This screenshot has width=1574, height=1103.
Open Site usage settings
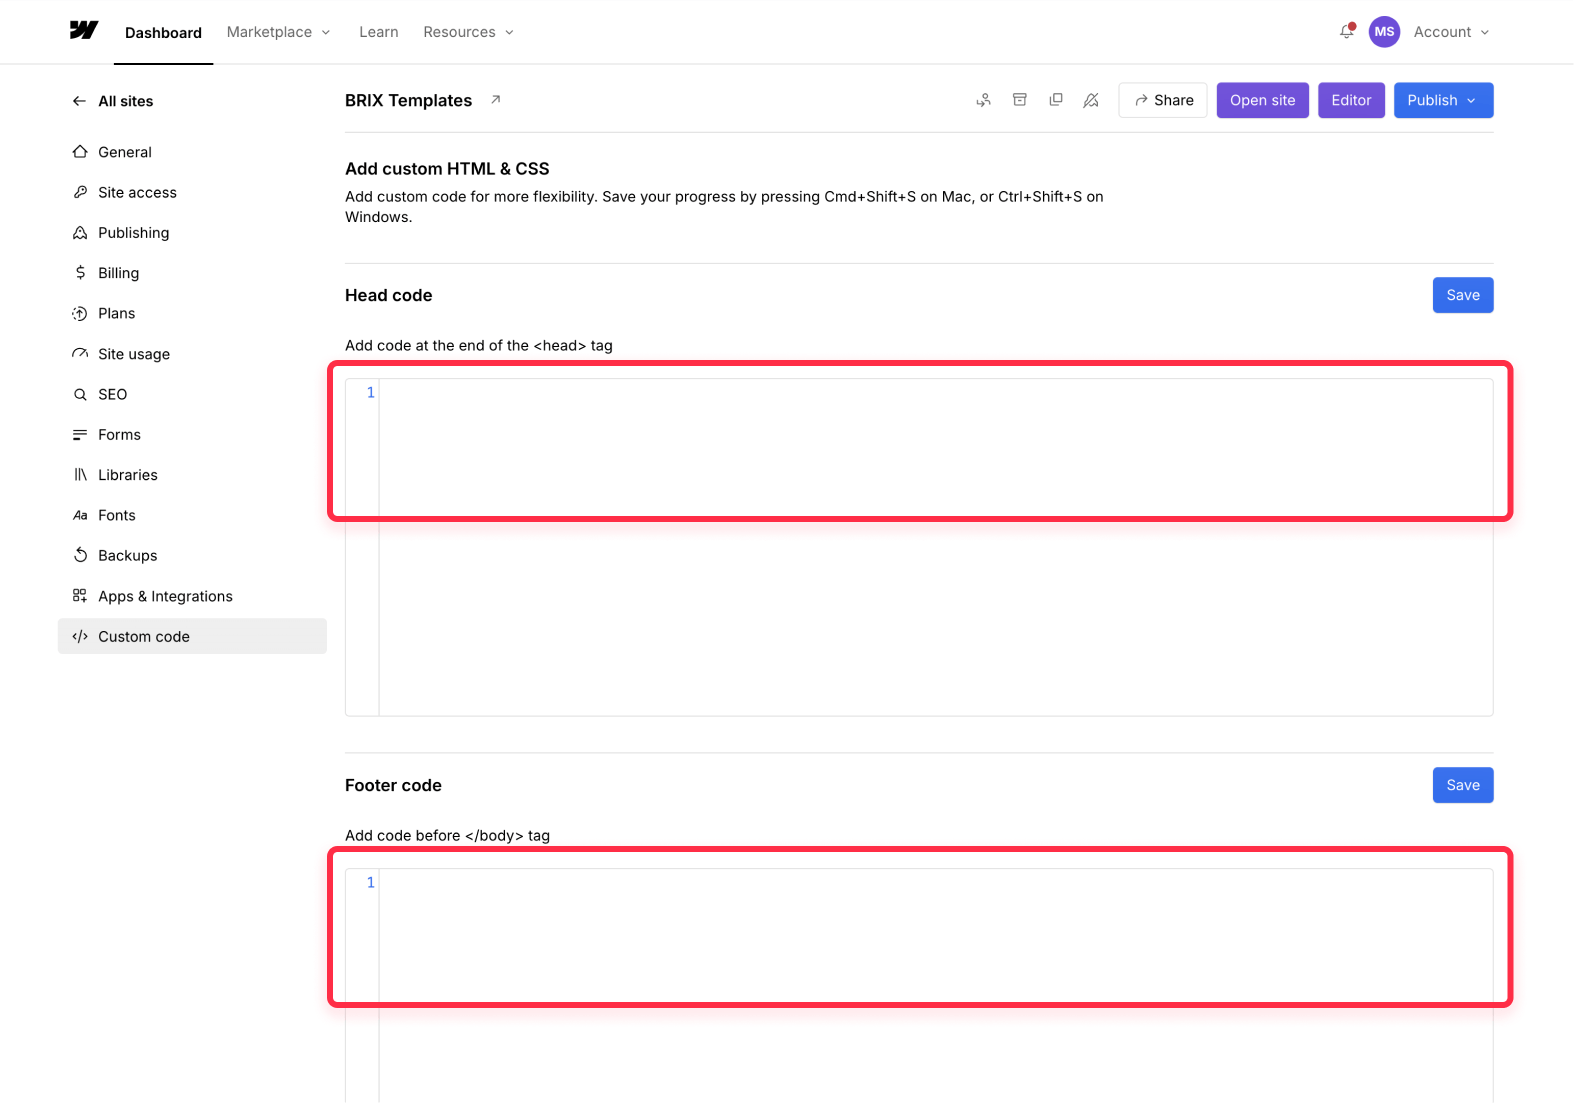[x=192, y=354]
